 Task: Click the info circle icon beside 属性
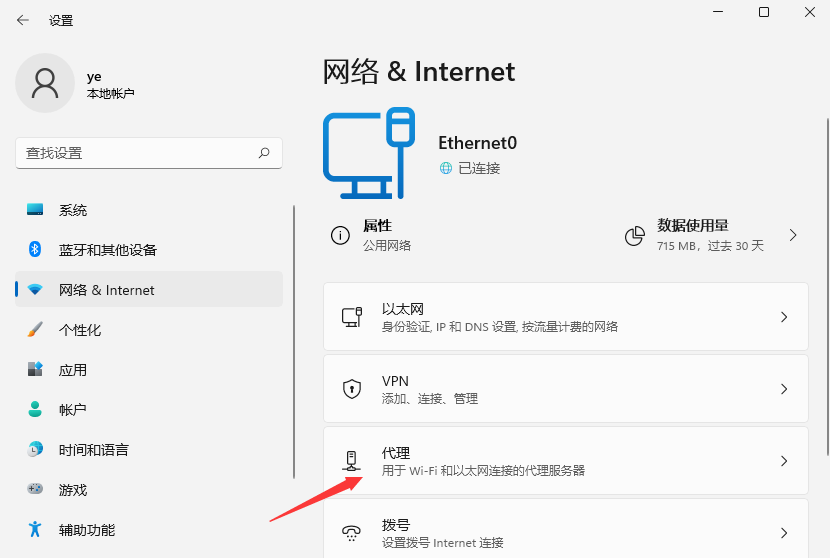pos(340,235)
